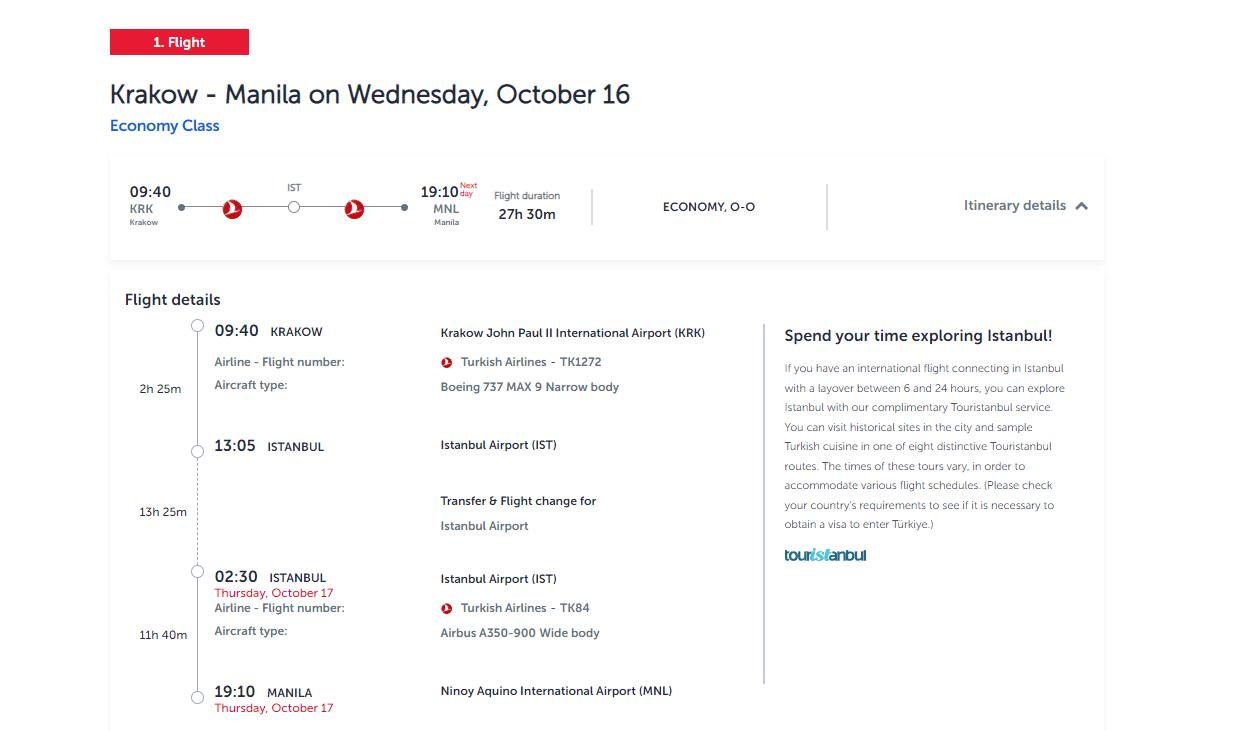Select the 19:10 Manila arrival timeline node
Screen dimensions: 1253x731
click(x=197, y=696)
